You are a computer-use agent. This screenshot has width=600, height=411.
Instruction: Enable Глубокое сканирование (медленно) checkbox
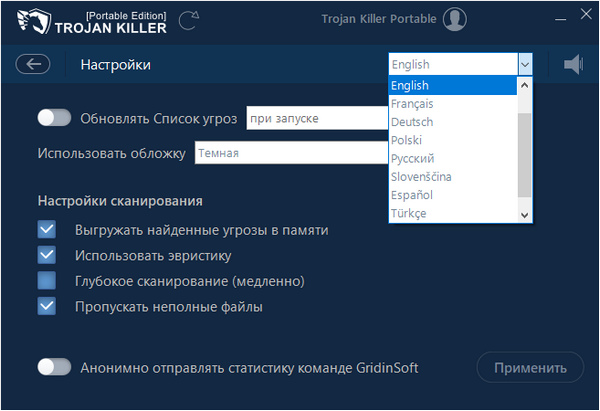pos(47,281)
